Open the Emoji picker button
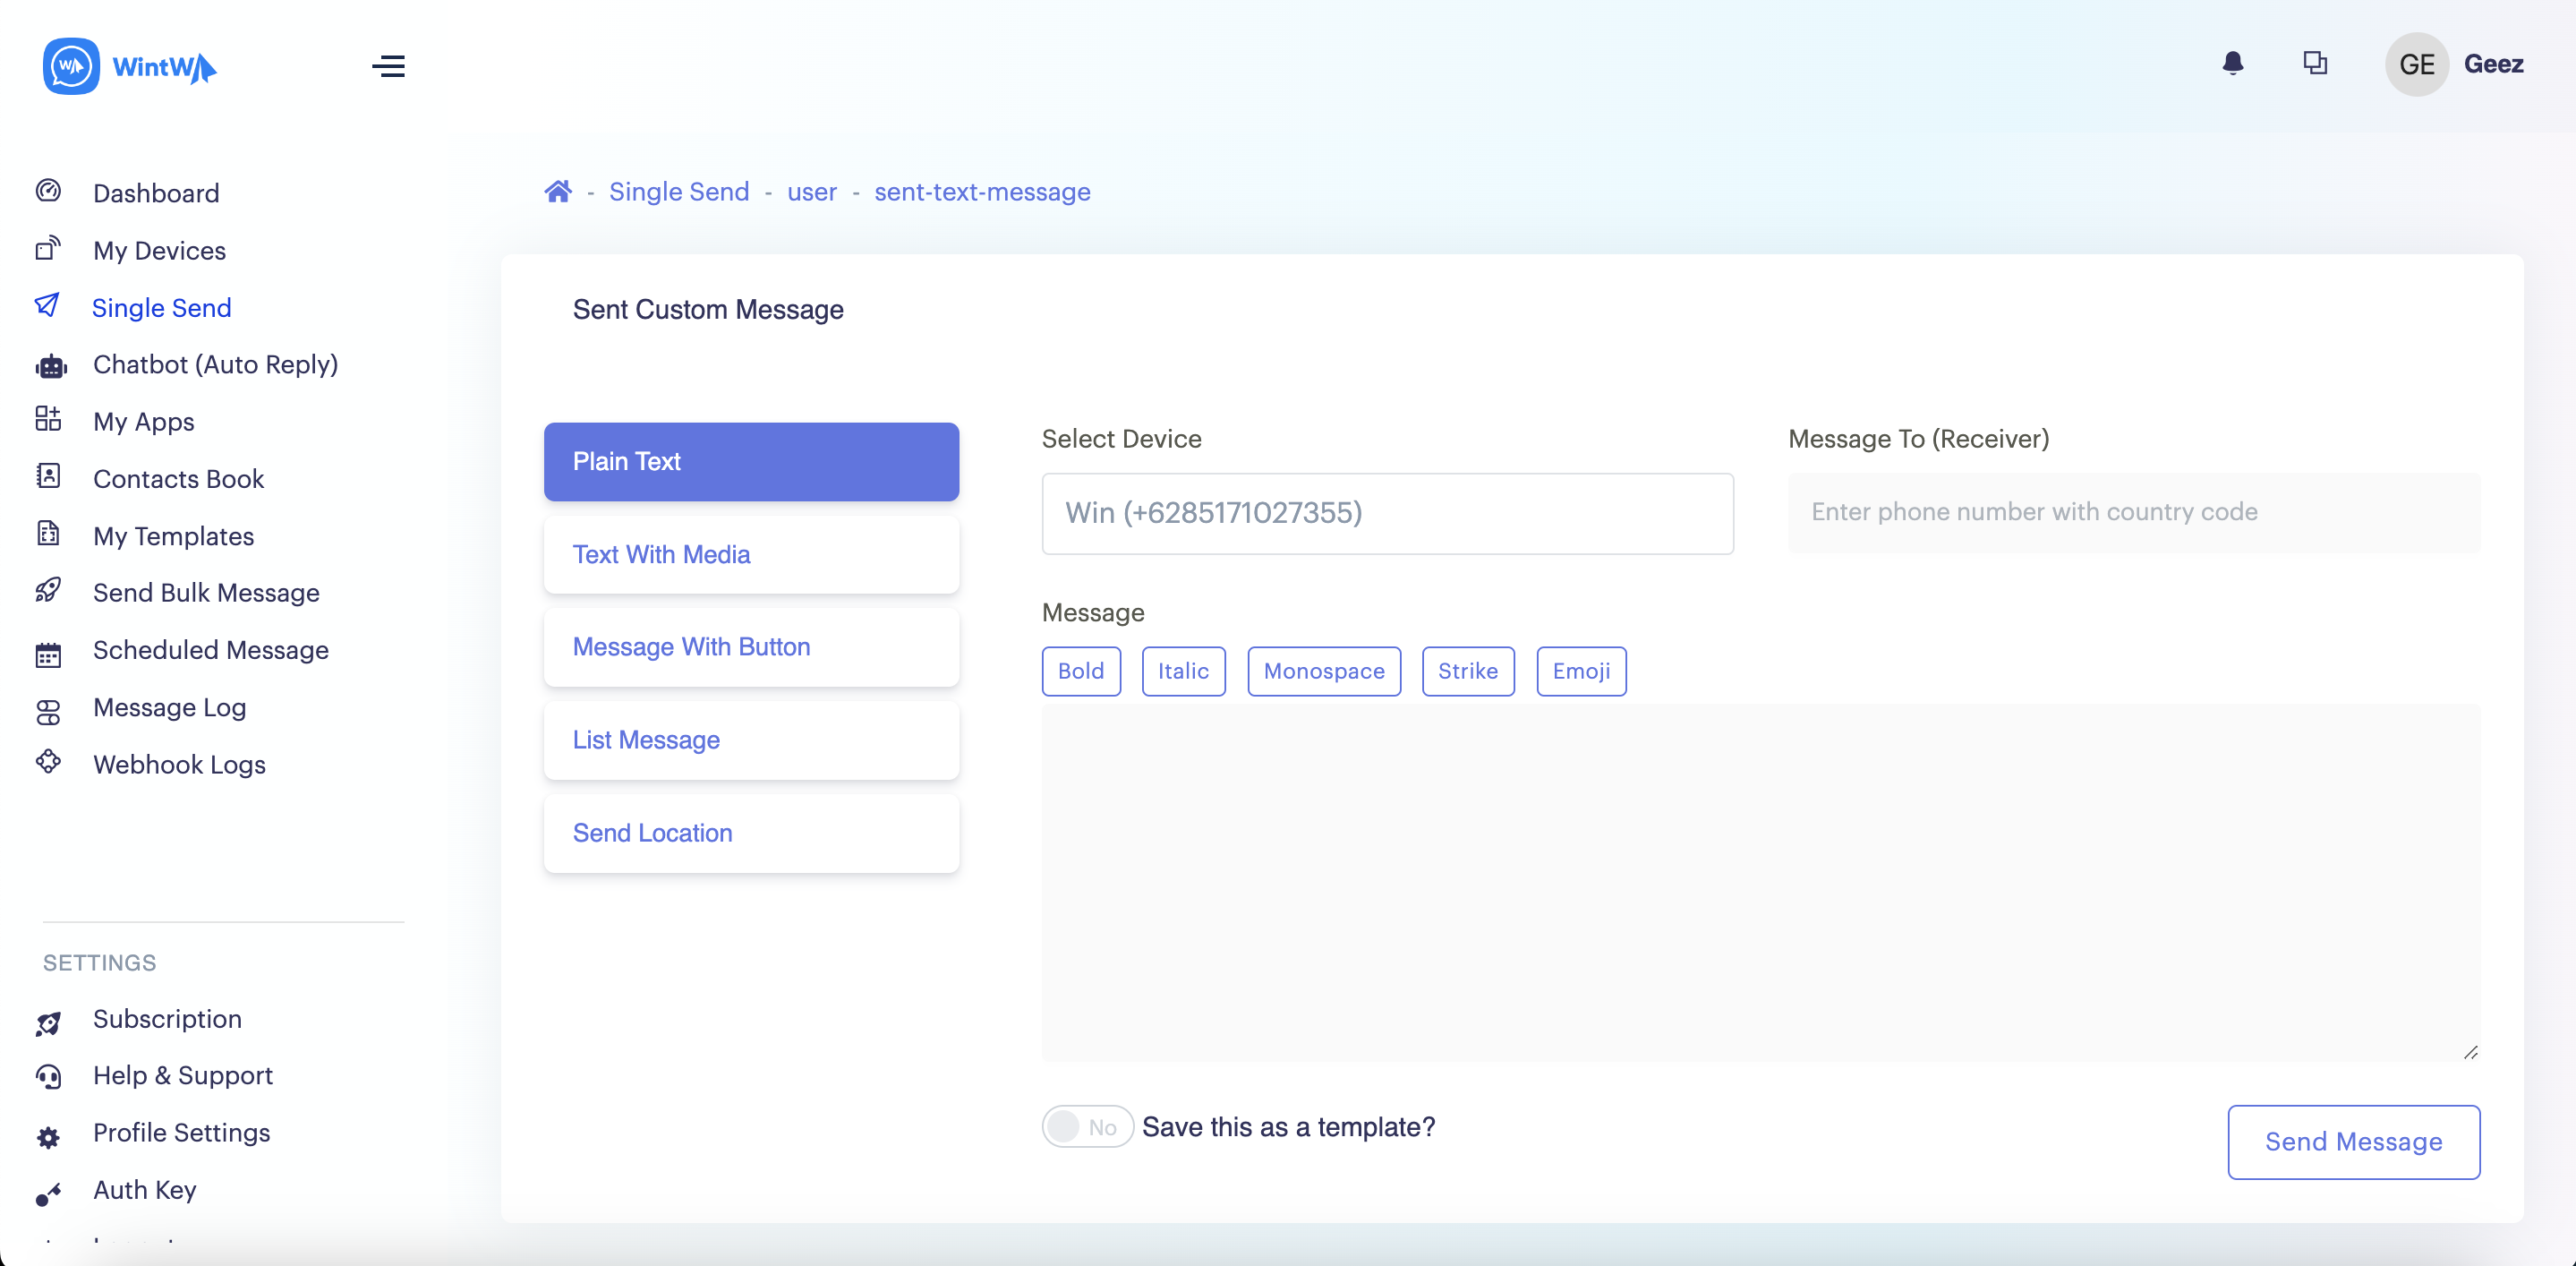The height and width of the screenshot is (1266, 2576). (1580, 671)
